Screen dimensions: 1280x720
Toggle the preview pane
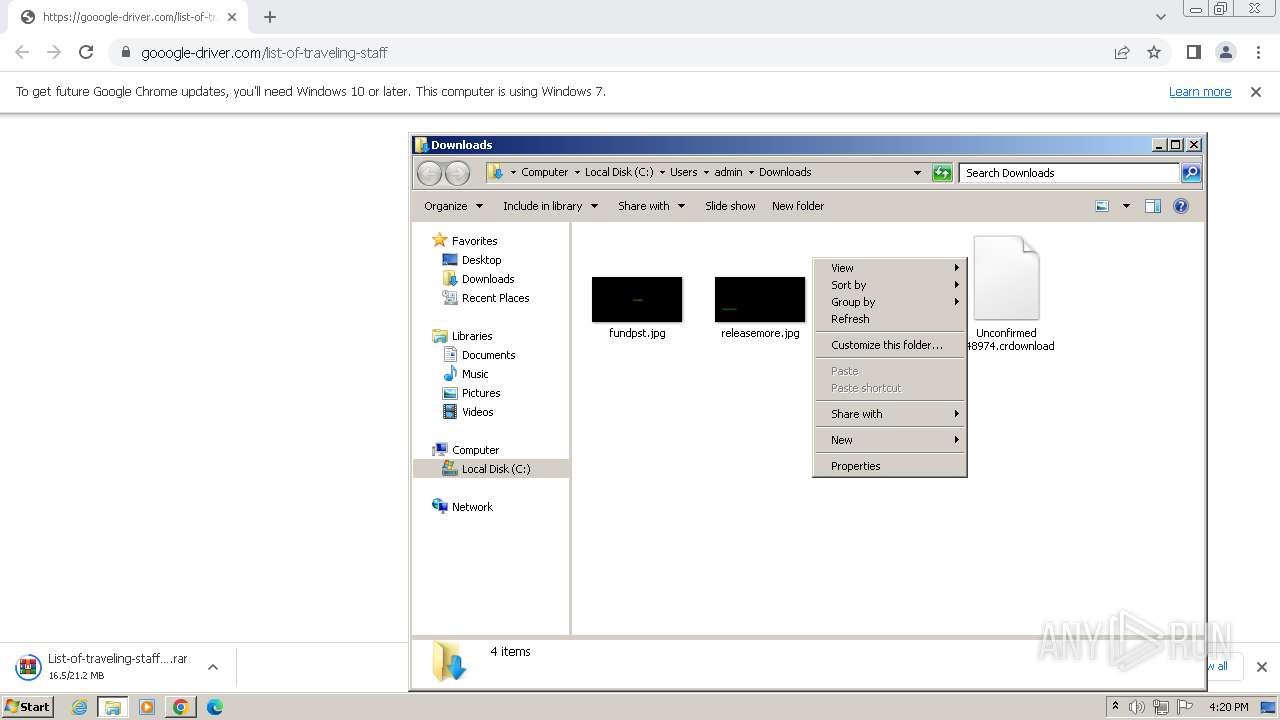coord(1153,206)
